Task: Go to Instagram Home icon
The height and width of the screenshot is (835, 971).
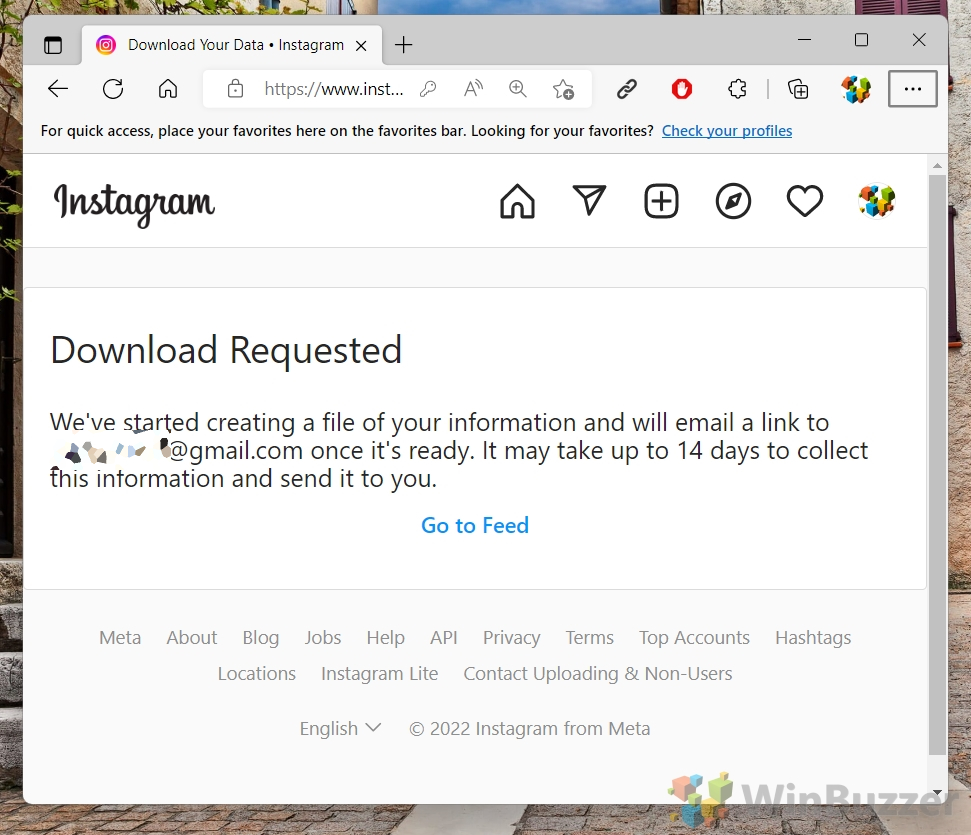Action: (517, 201)
